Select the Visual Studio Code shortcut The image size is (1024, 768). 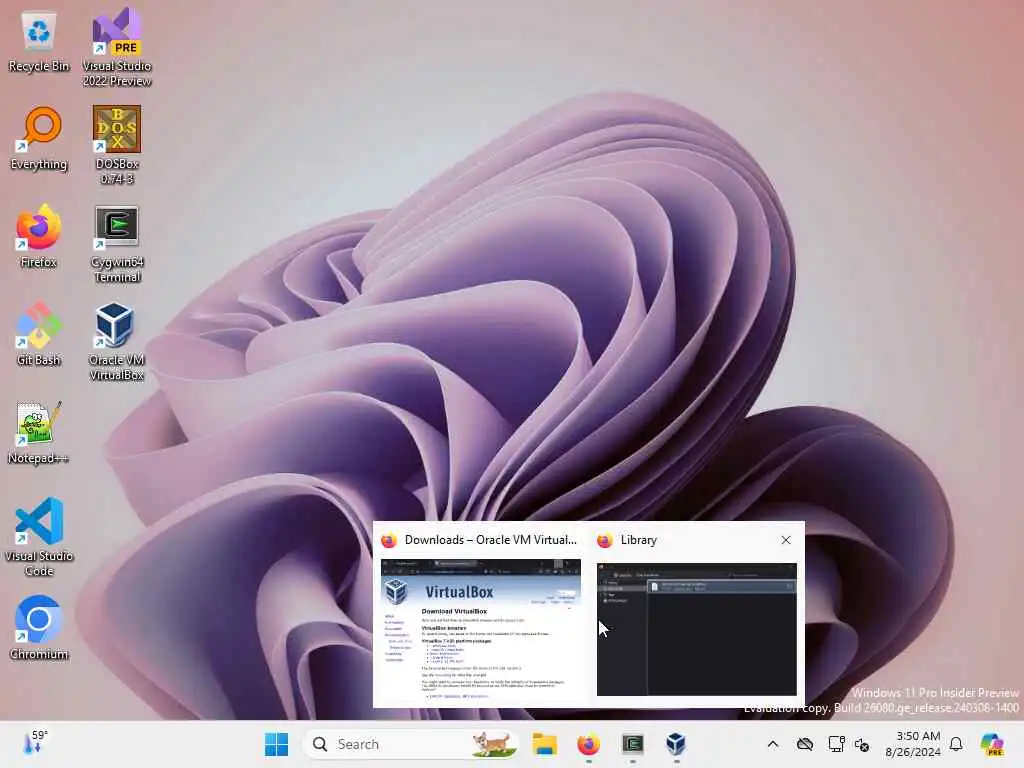click(x=39, y=537)
